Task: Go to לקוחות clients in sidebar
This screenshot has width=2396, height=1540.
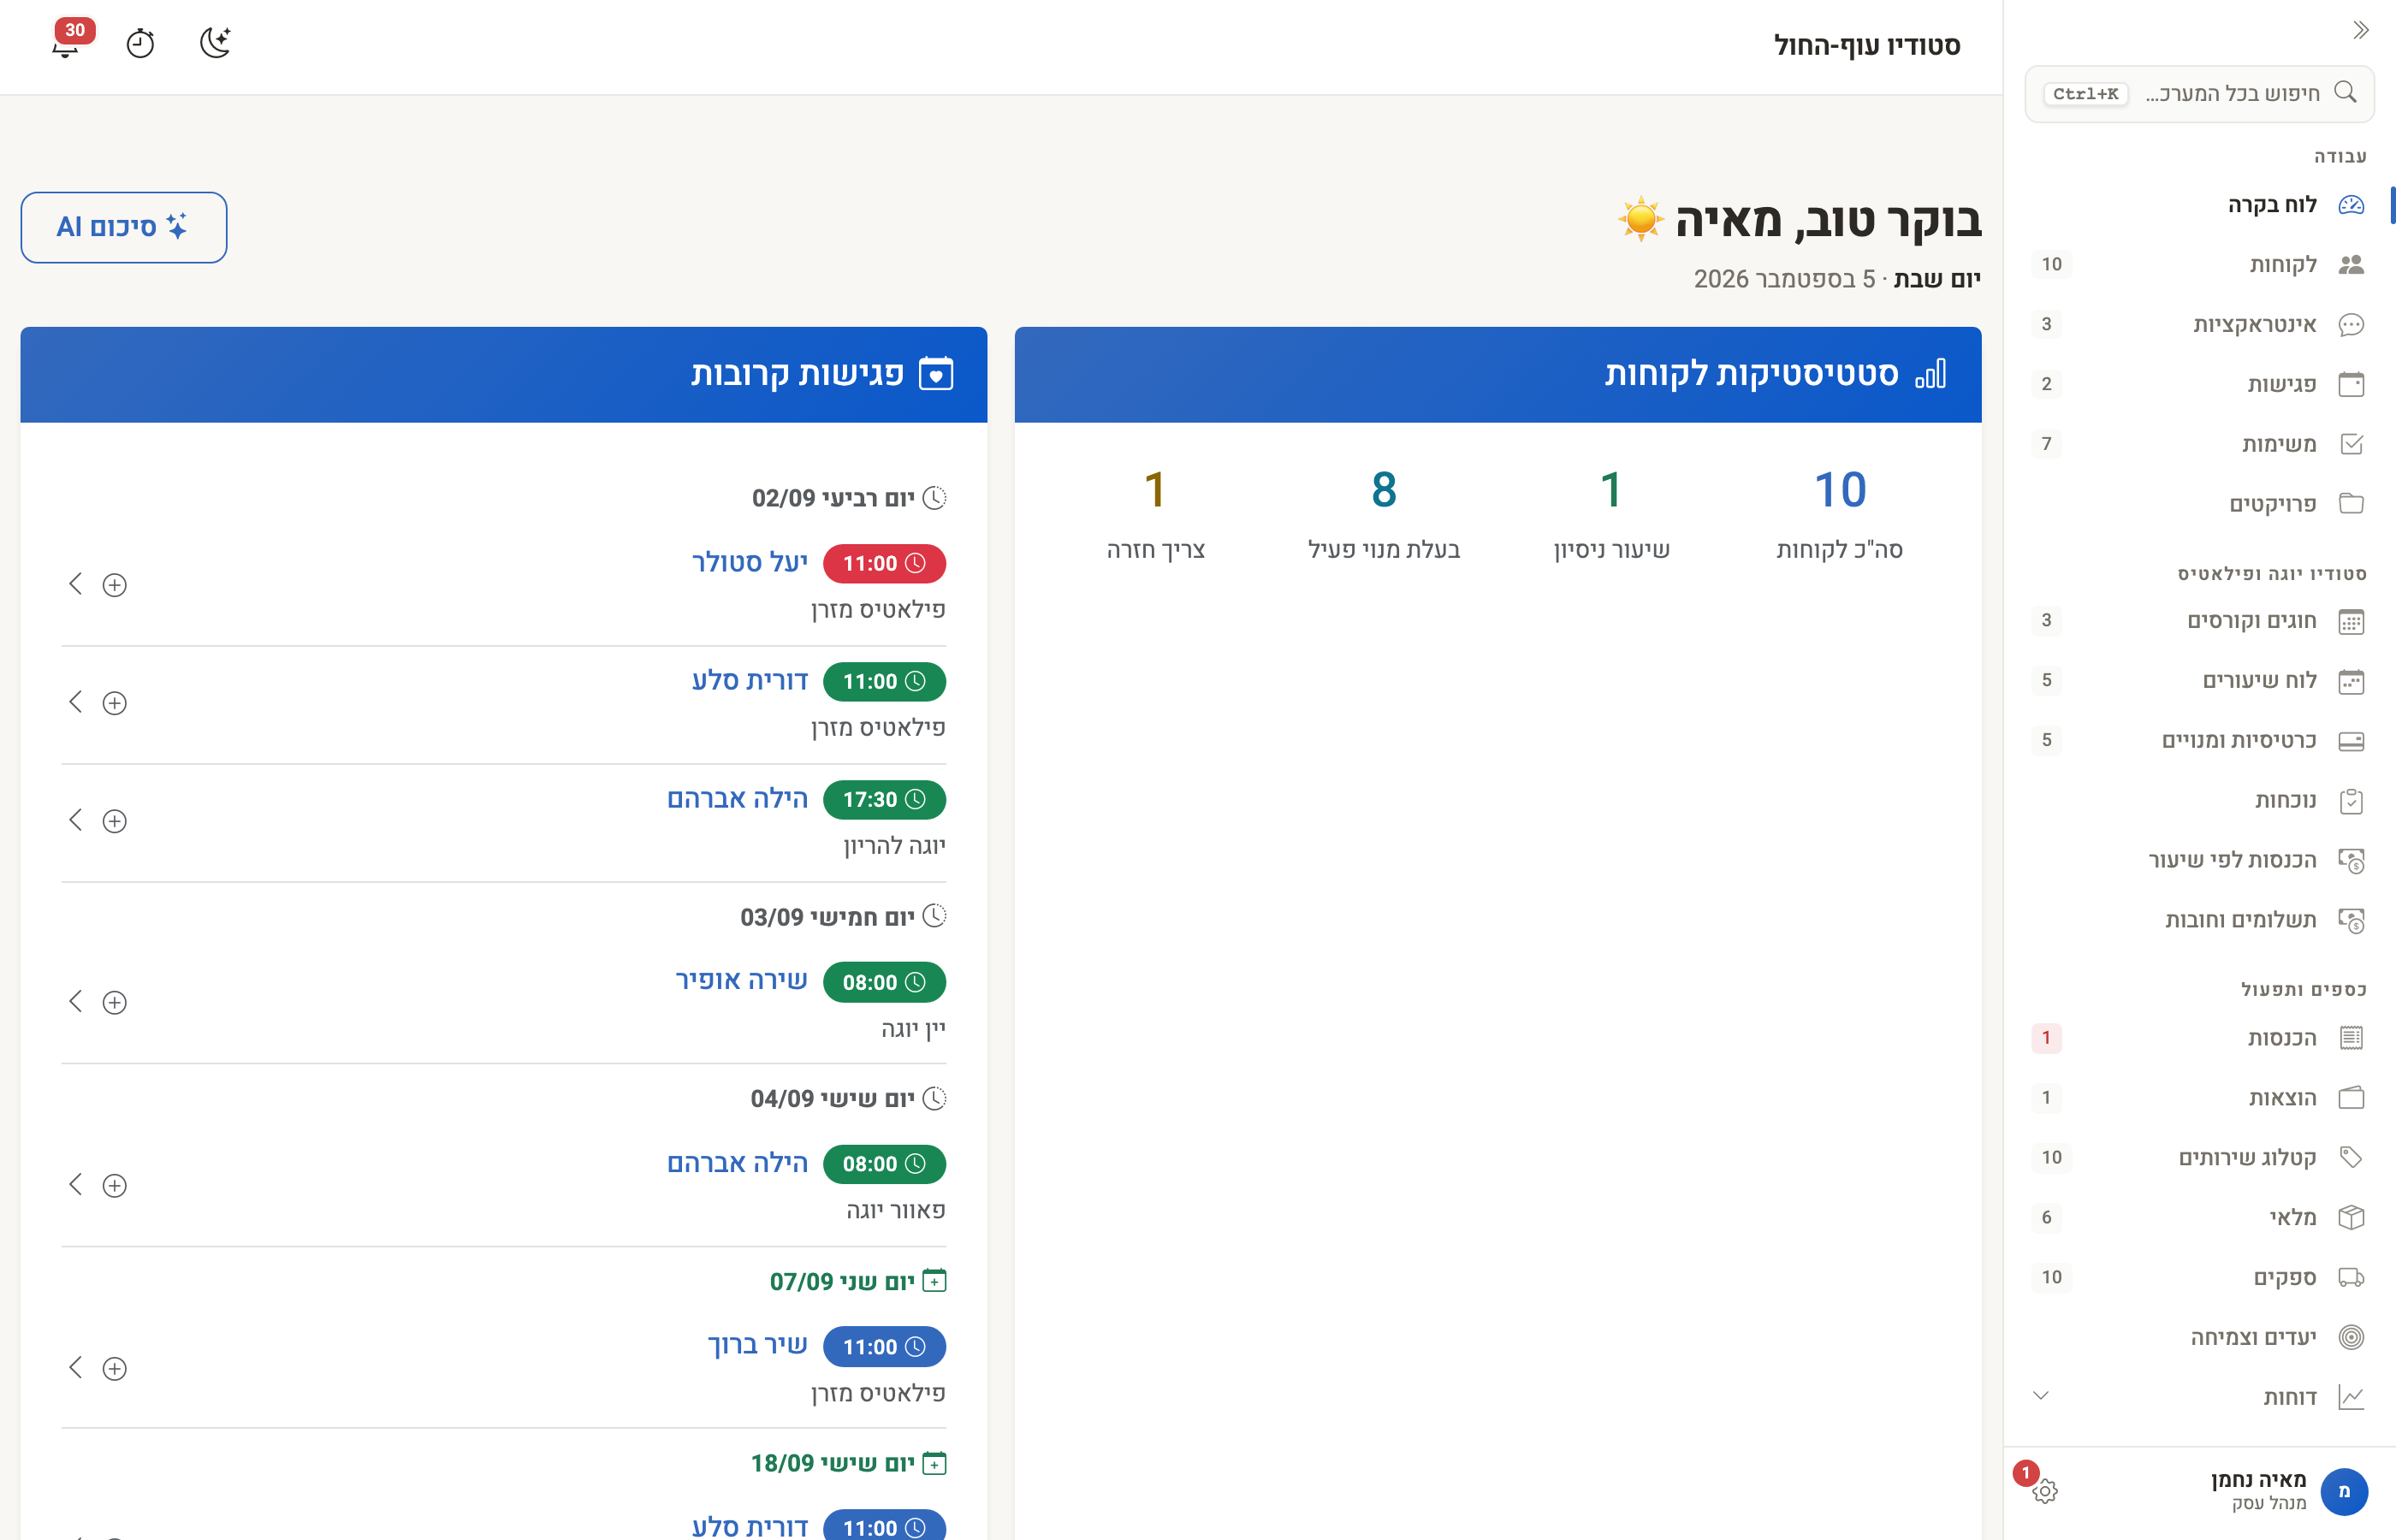Action: pyautogui.click(x=2199, y=264)
